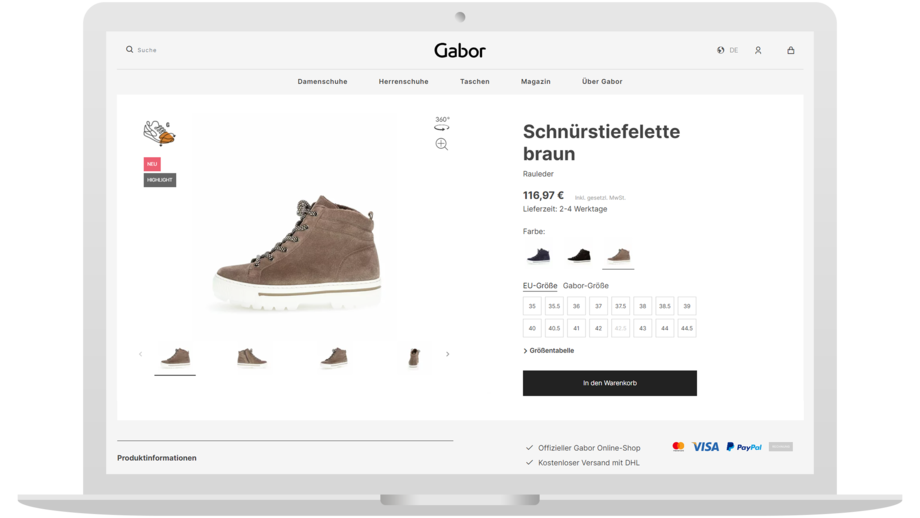Expand the Größentabelle size chart
This screenshot has height=518, width=920.
(x=549, y=351)
